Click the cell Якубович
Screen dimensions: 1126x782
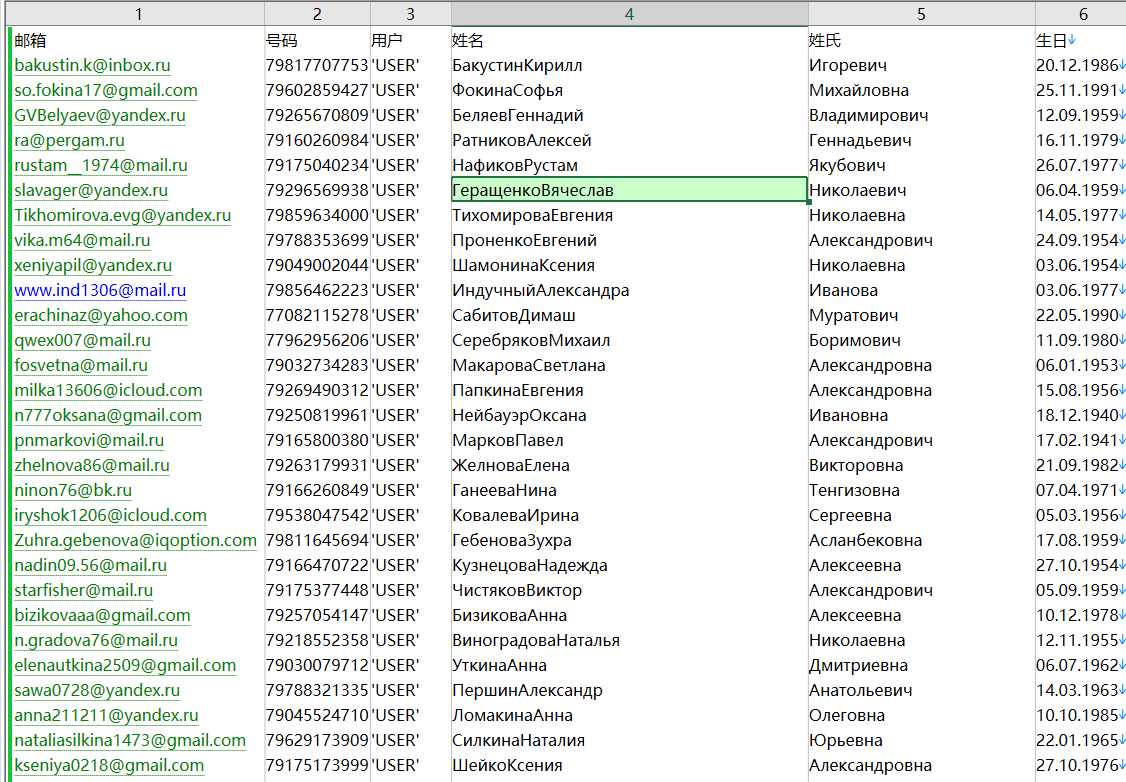pos(921,165)
